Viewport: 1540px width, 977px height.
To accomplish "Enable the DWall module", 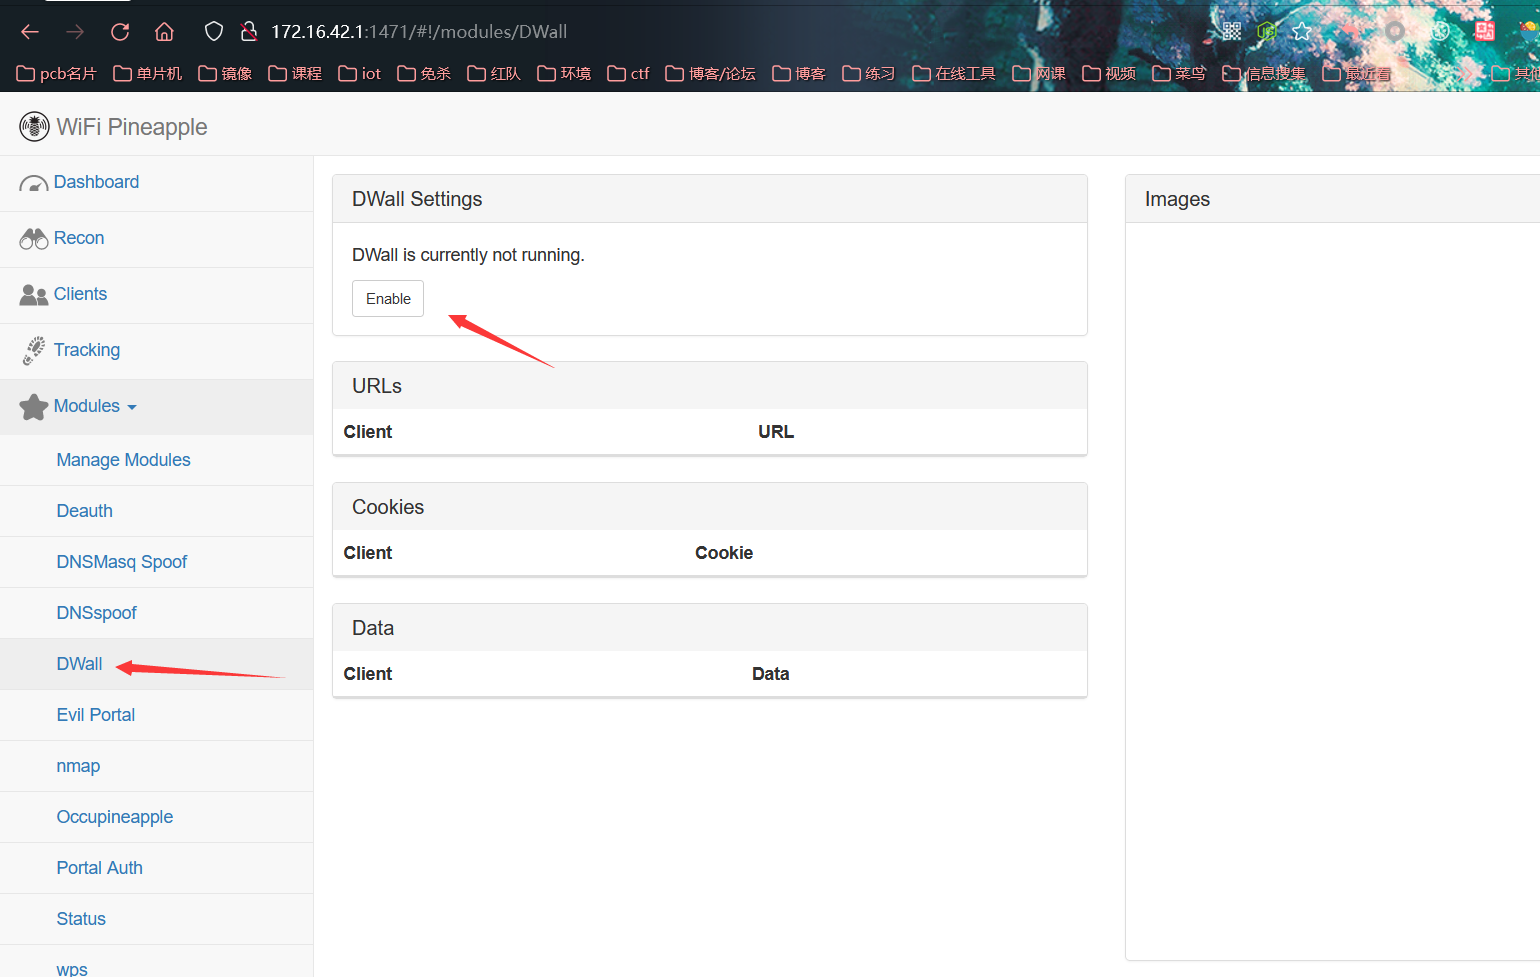I will tap(388, 299).
